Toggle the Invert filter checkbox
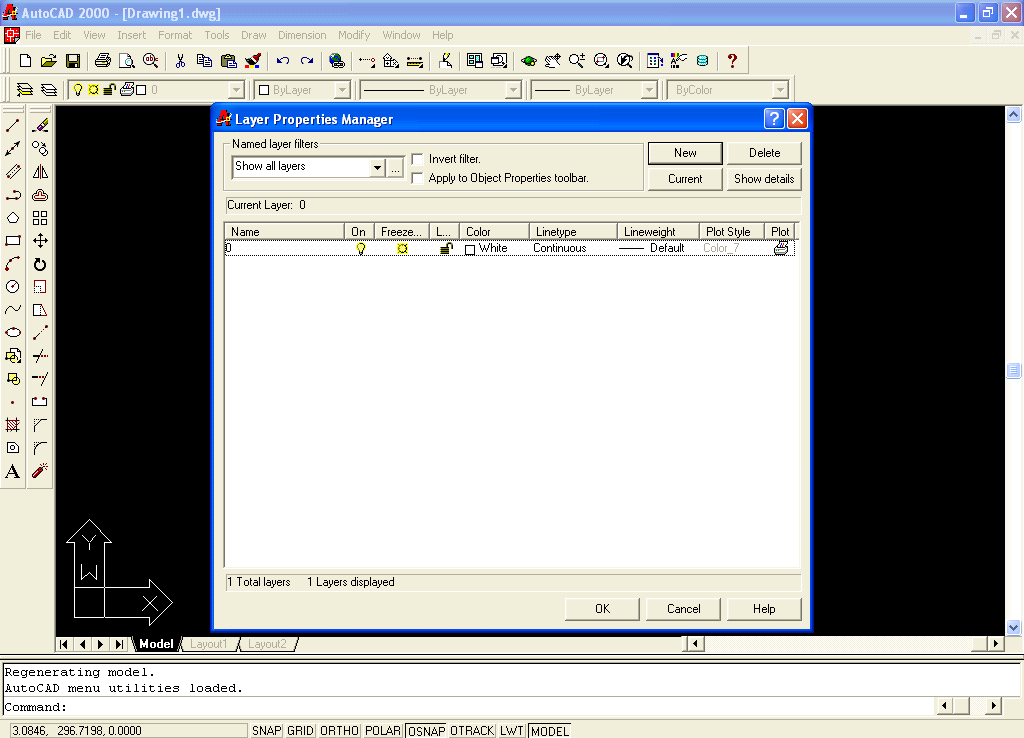This screenshot has height=738, width=1024. click(x=417, y=159)
